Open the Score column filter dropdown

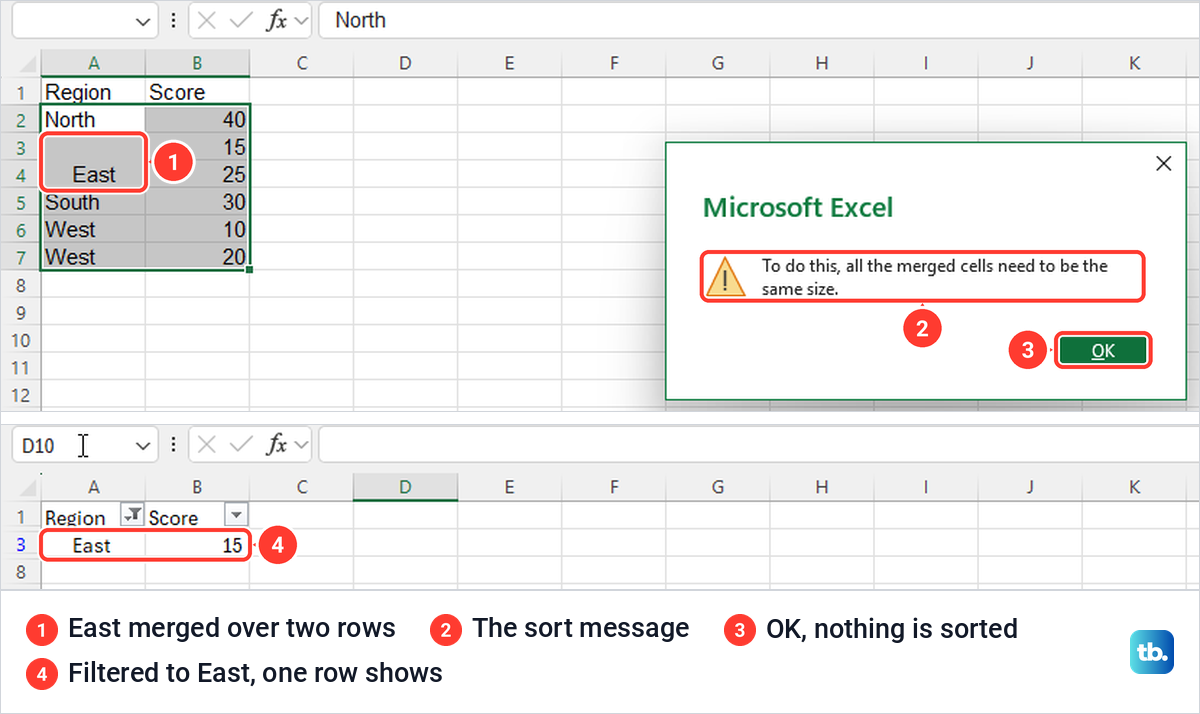236,515
